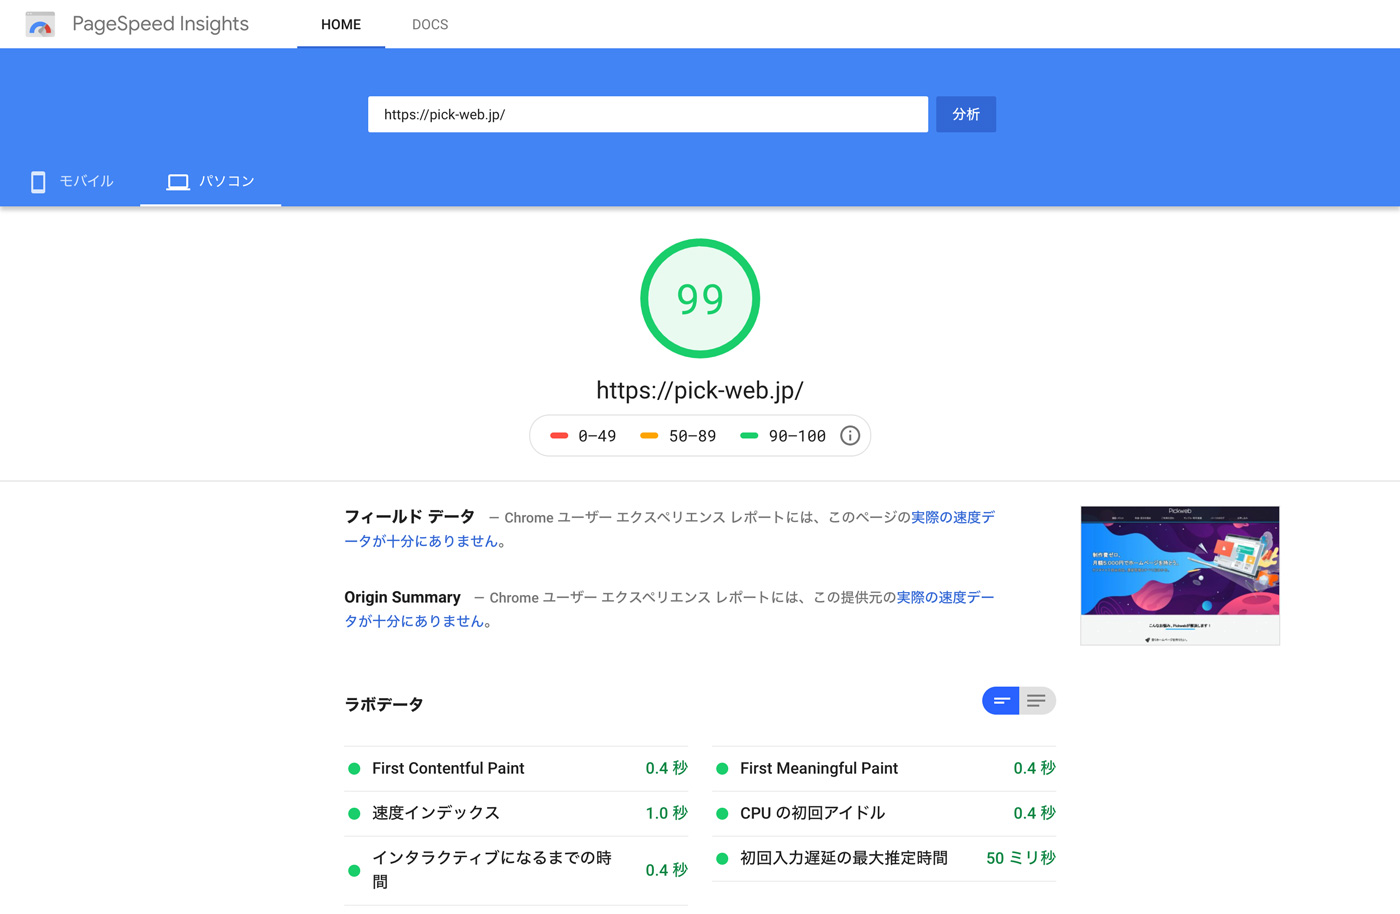Click the First Contentful Paint metric
The image size is (1400, 914).
(x=516, y=768)
